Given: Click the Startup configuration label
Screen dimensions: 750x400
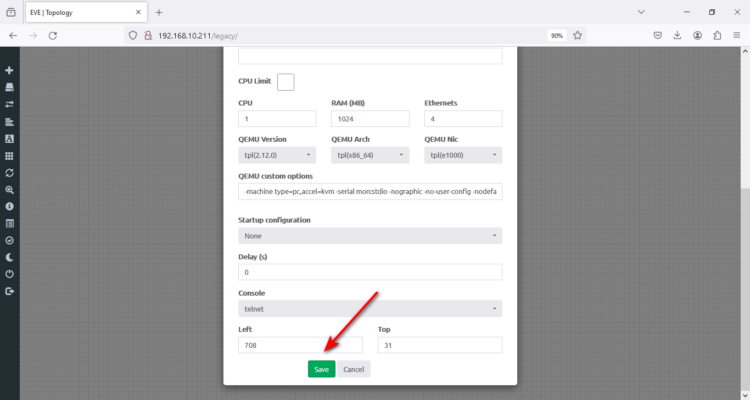Looking at the screenshot, I should (x=274, y=220).
